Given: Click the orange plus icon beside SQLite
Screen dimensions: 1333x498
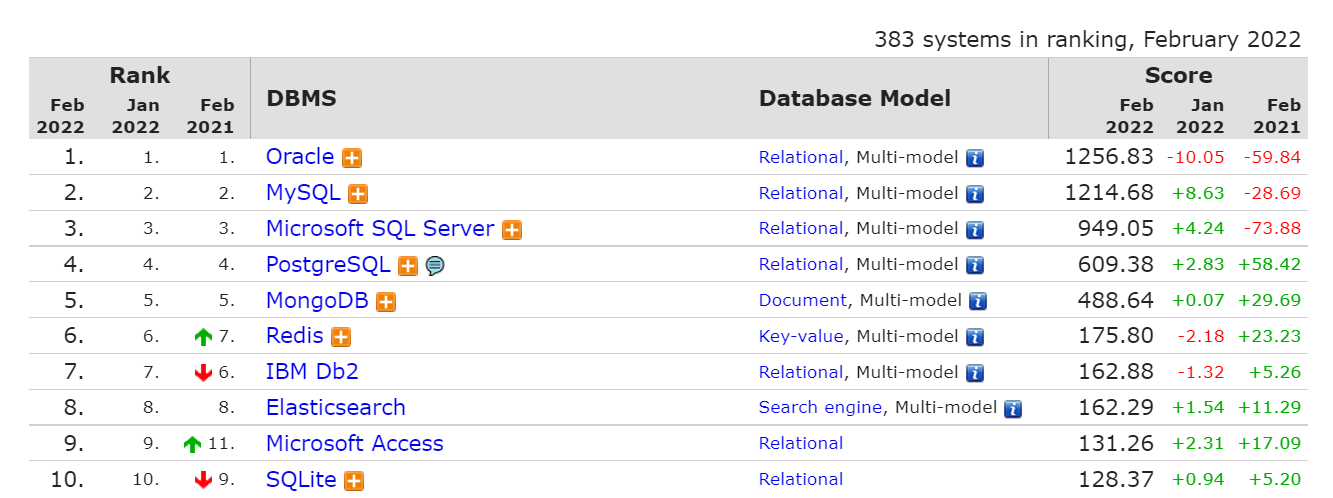Looking at the screenshot, I should point(354,481).
